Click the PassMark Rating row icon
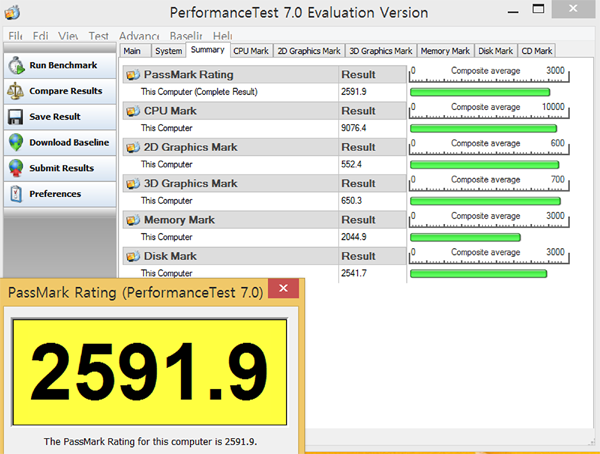 point(133,75)
